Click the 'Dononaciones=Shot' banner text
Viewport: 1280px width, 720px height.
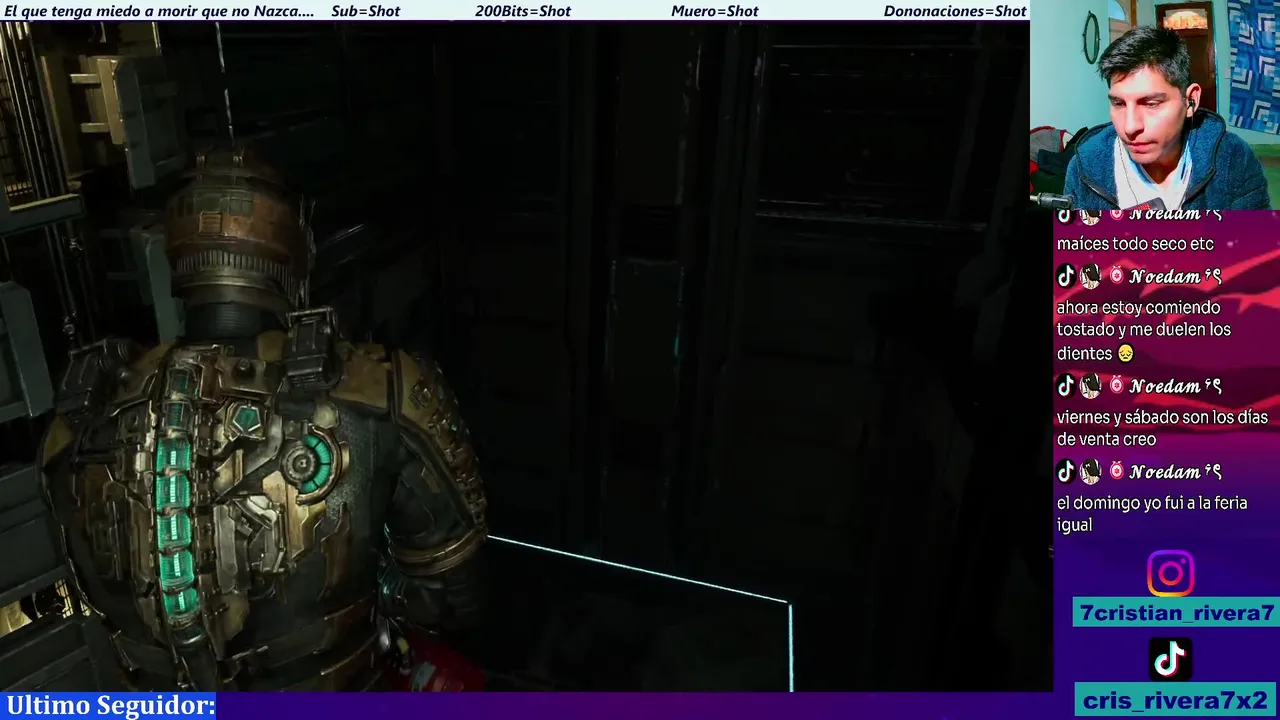pos(955,11)
